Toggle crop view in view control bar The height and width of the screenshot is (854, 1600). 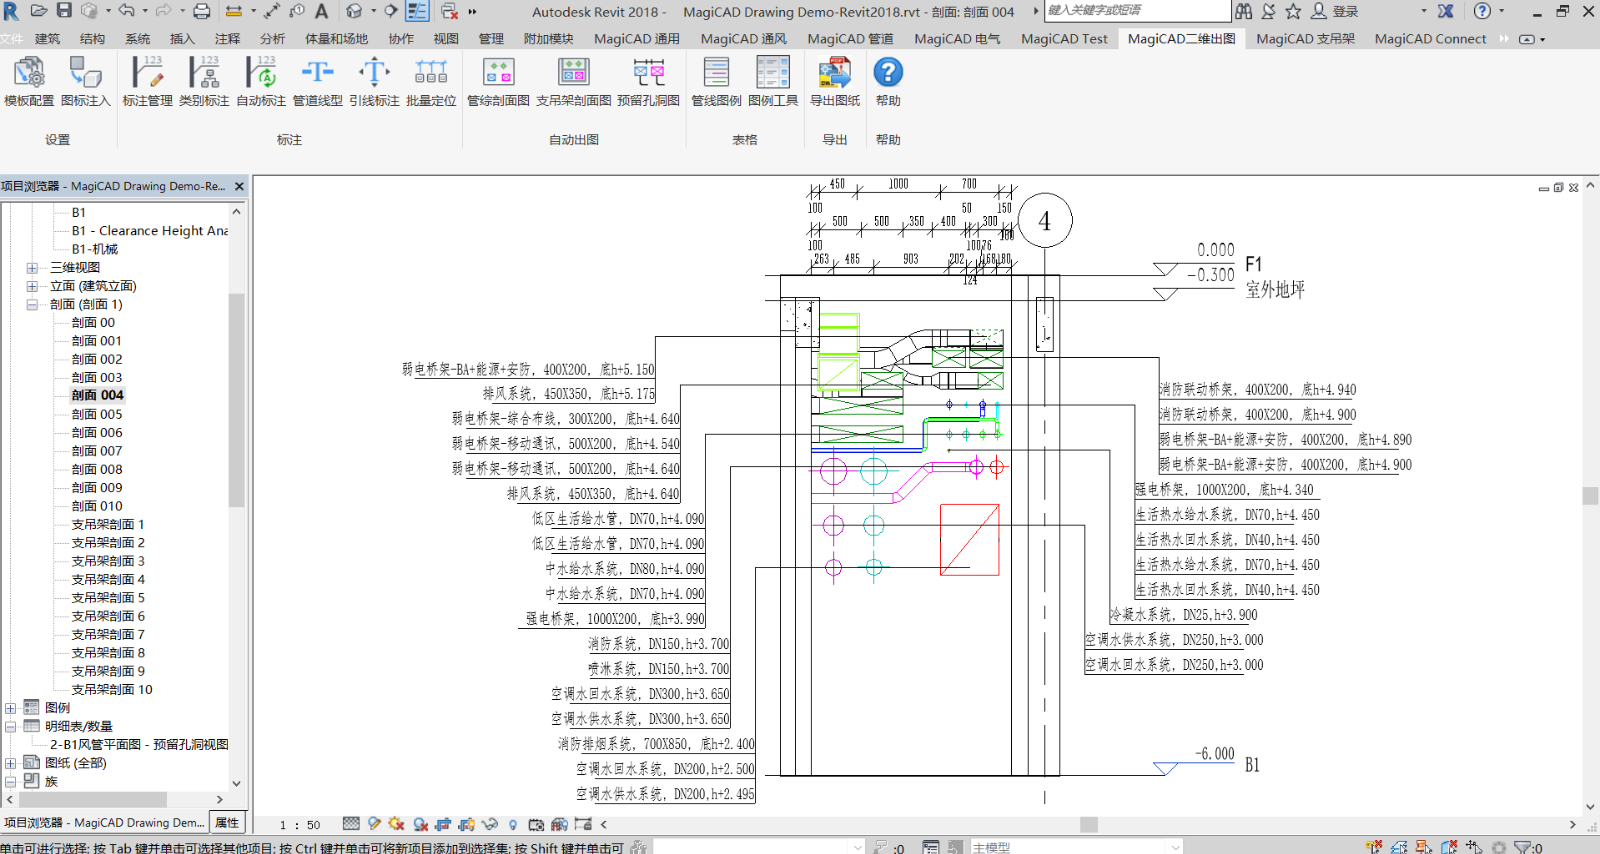443,825
